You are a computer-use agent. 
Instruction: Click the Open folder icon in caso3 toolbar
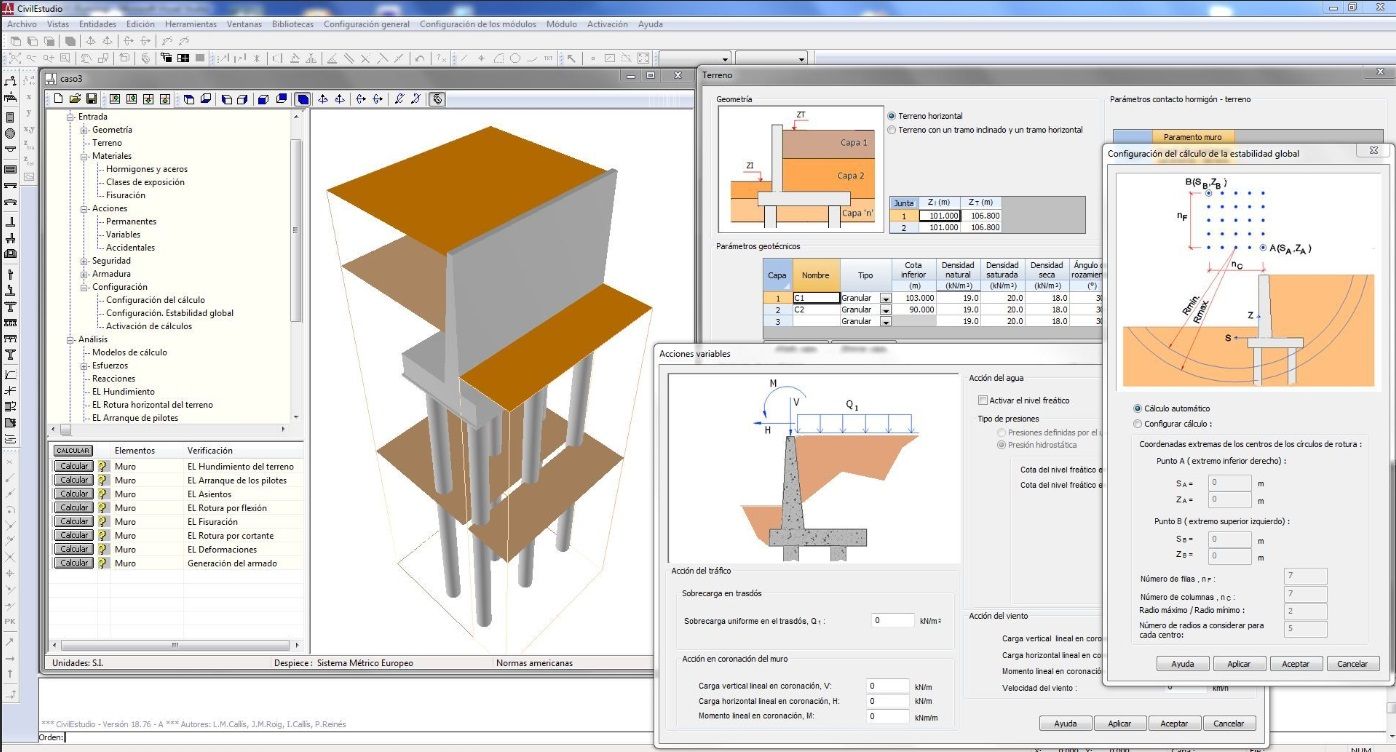pyautogui.click(x=75, y=99)
